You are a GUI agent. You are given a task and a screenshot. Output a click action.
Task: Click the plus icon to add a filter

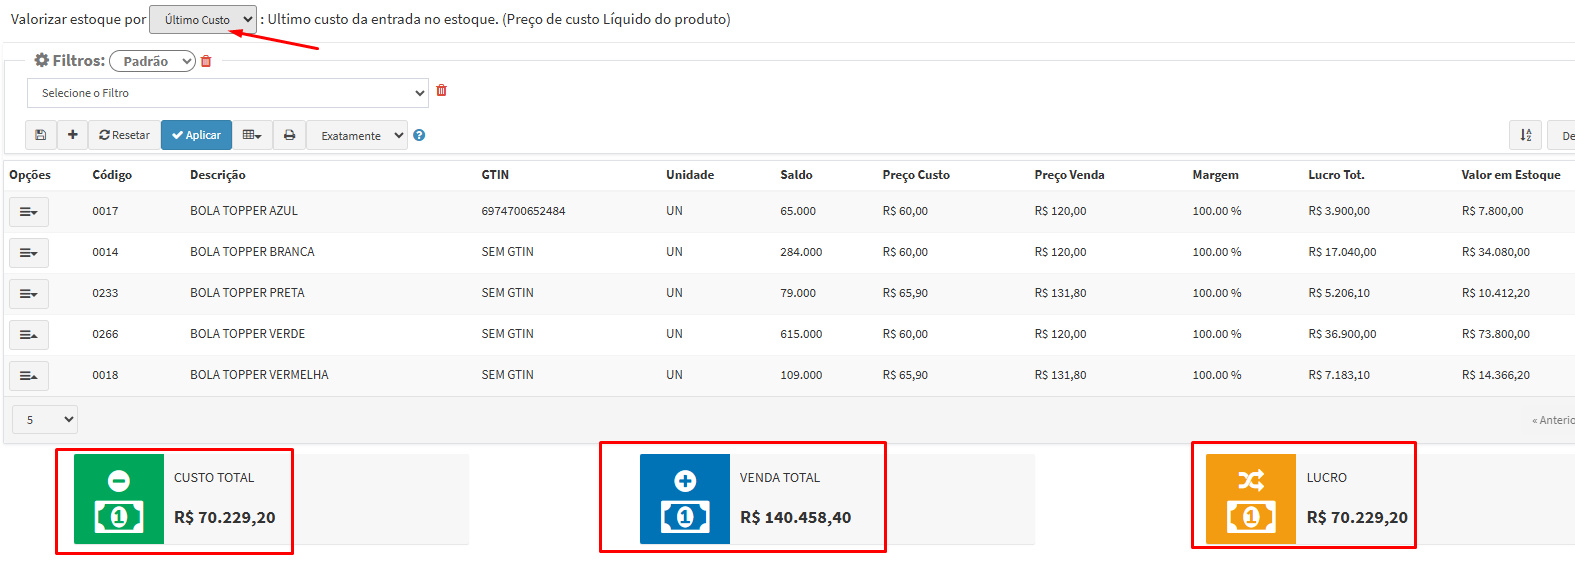[73, 135]
